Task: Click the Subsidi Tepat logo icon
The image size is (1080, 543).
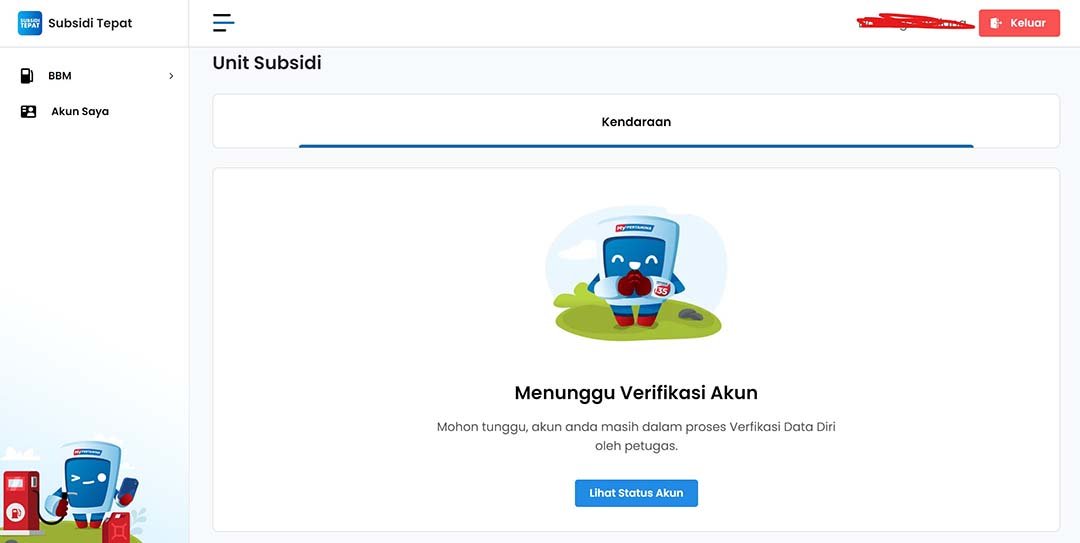Action: tap(30, 23)
